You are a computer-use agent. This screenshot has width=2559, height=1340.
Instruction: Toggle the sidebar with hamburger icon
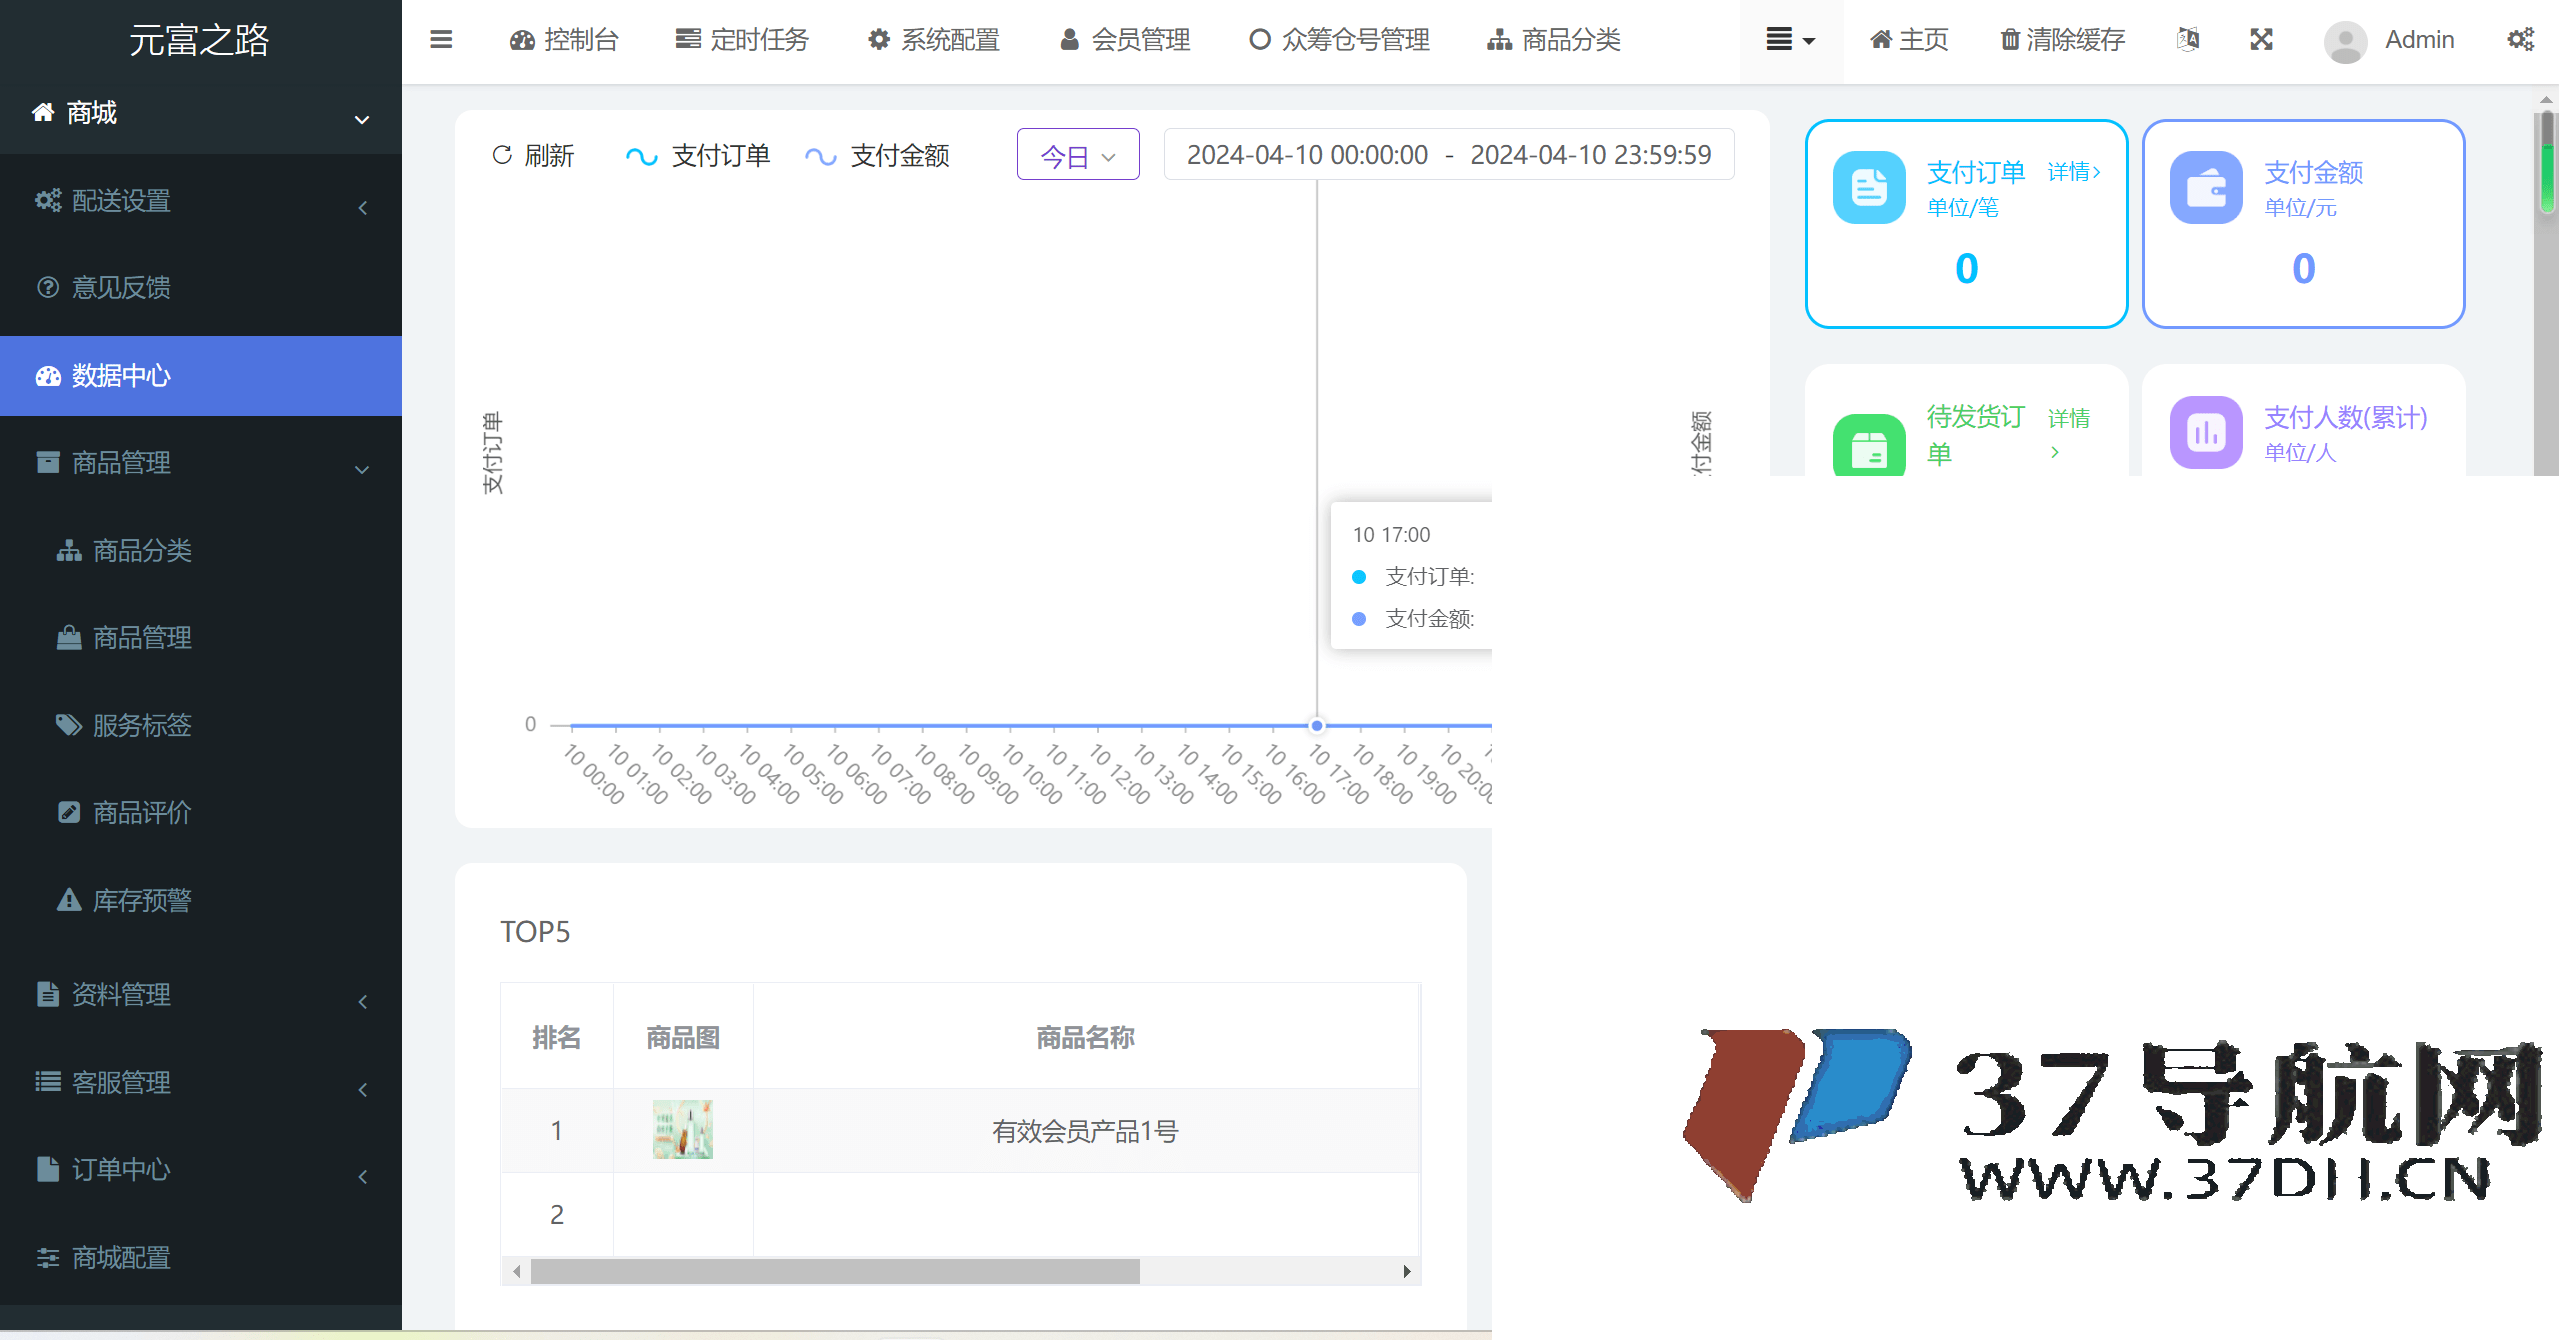[x=440, y=40]
